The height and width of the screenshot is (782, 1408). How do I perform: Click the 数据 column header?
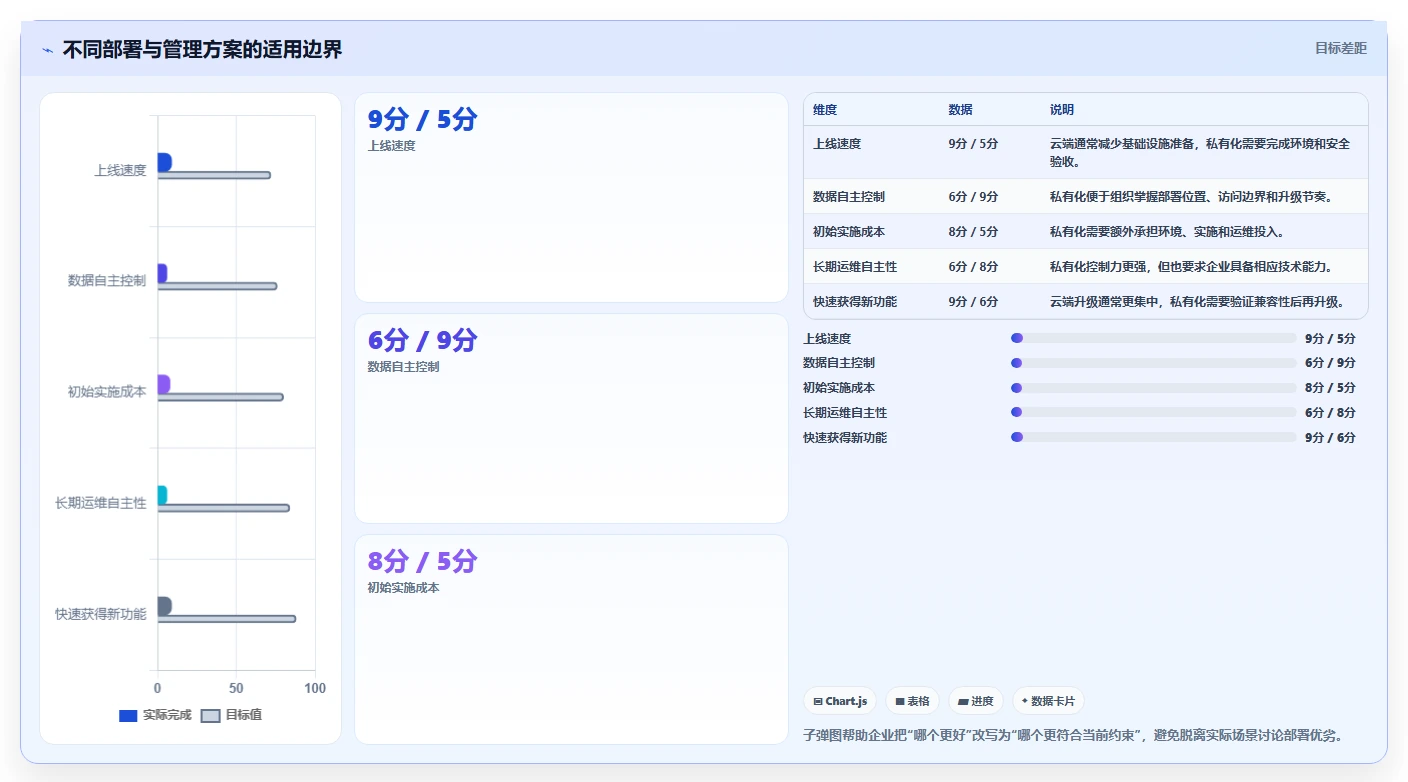(960, 110)
